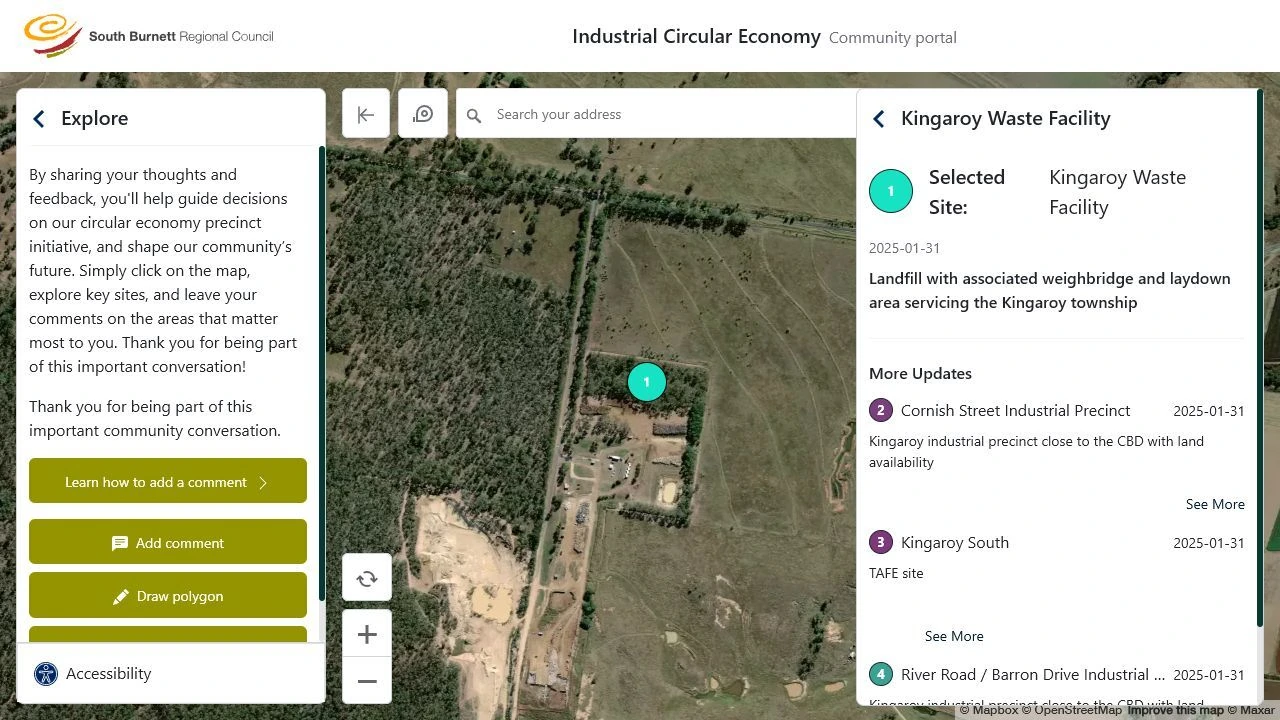Collapse the side panel with arrow icon

tap(366, 114)
